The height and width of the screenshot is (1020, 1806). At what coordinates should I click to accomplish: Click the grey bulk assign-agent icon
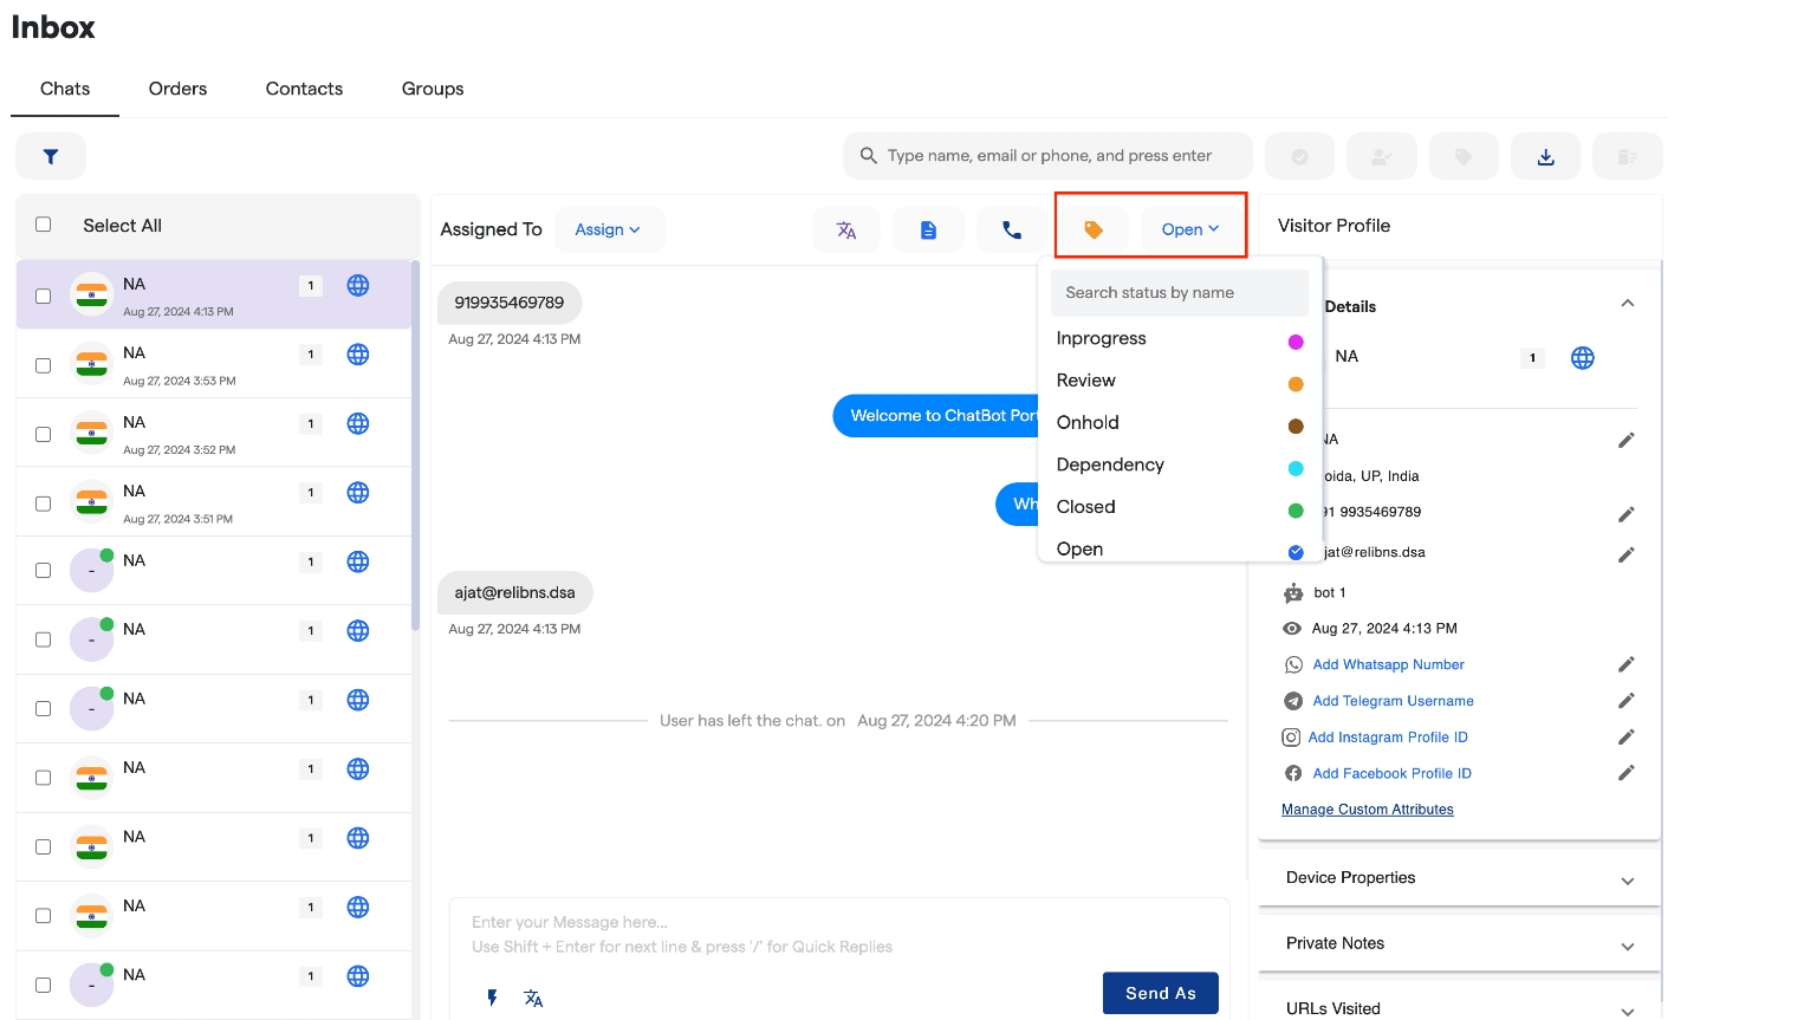pos(1382,156)
